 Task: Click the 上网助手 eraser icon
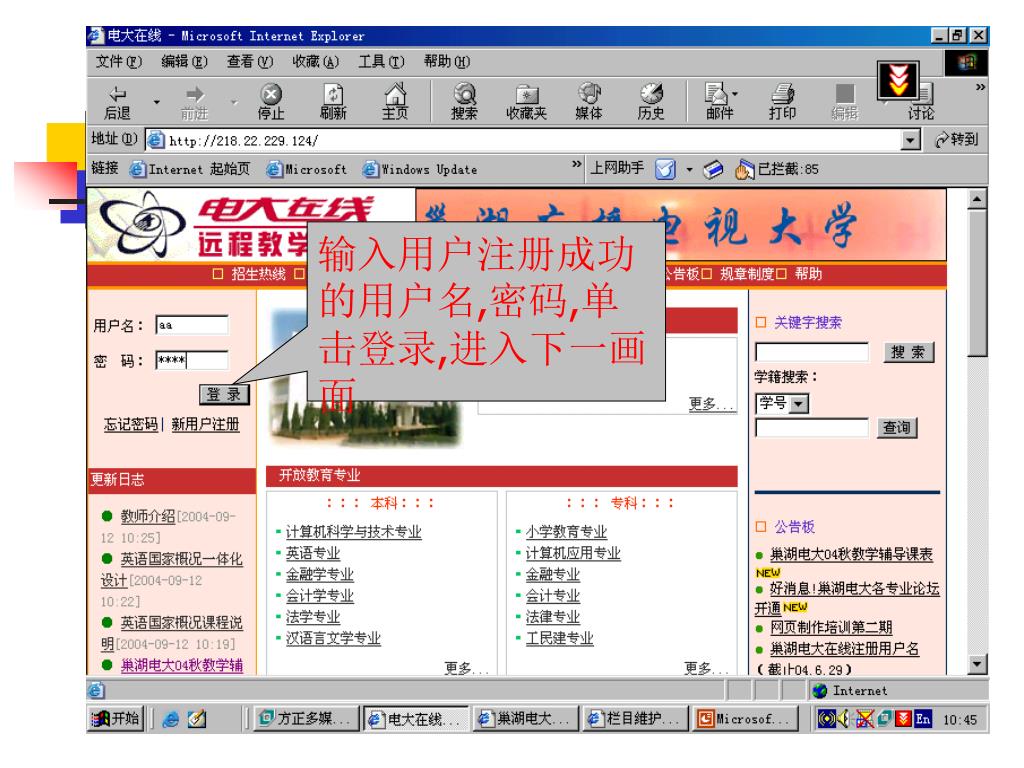click(x=713, y=169)
